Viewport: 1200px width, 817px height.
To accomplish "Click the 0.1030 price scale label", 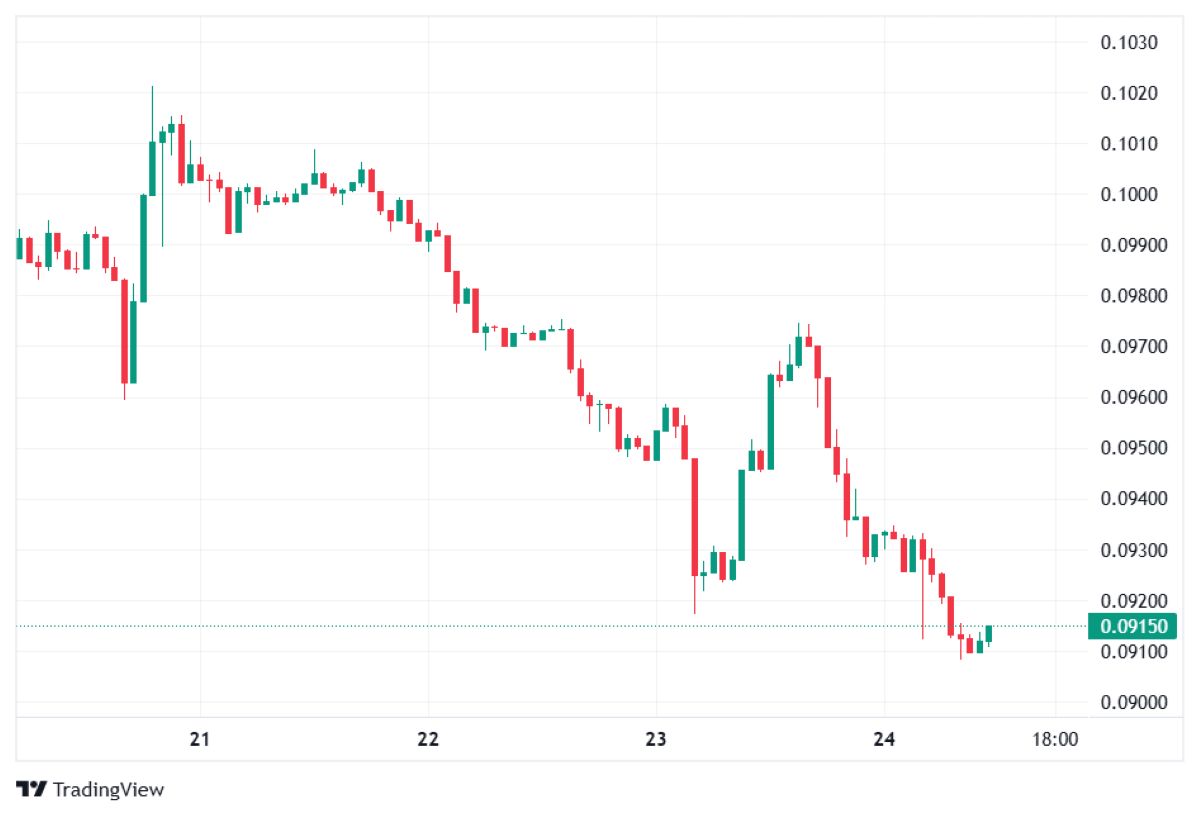I will (x=1128, y=43).
